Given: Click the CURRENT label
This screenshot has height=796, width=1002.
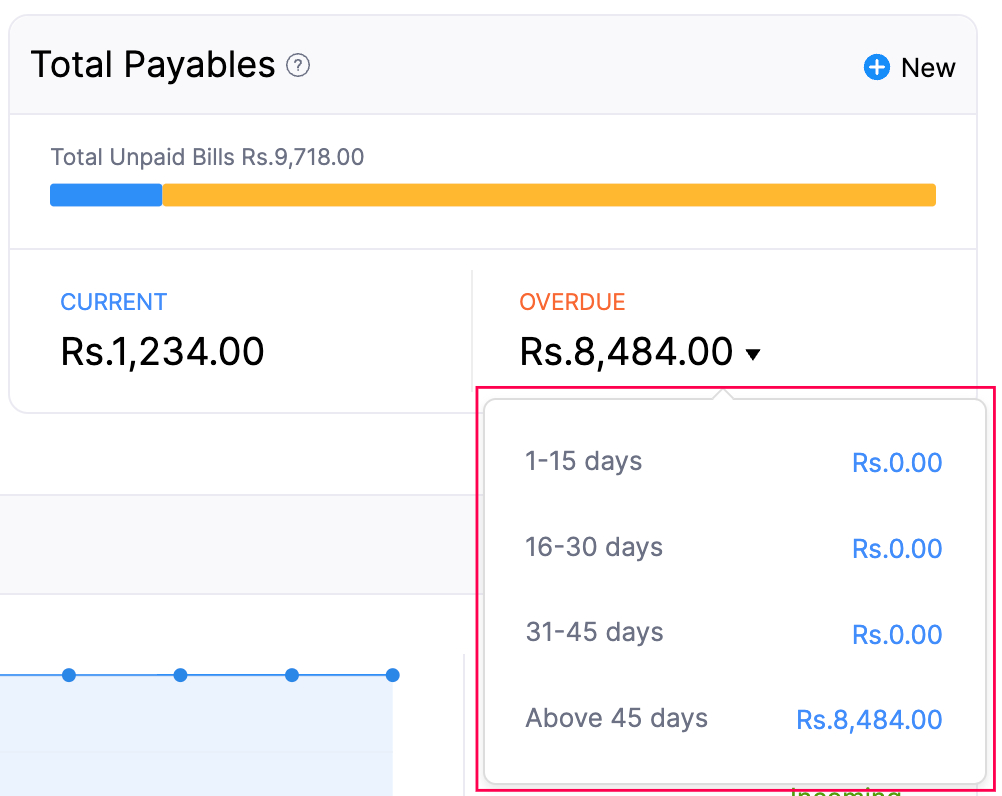Looking at the screenshot, I should pyautogui.click(x=114, y=303).
